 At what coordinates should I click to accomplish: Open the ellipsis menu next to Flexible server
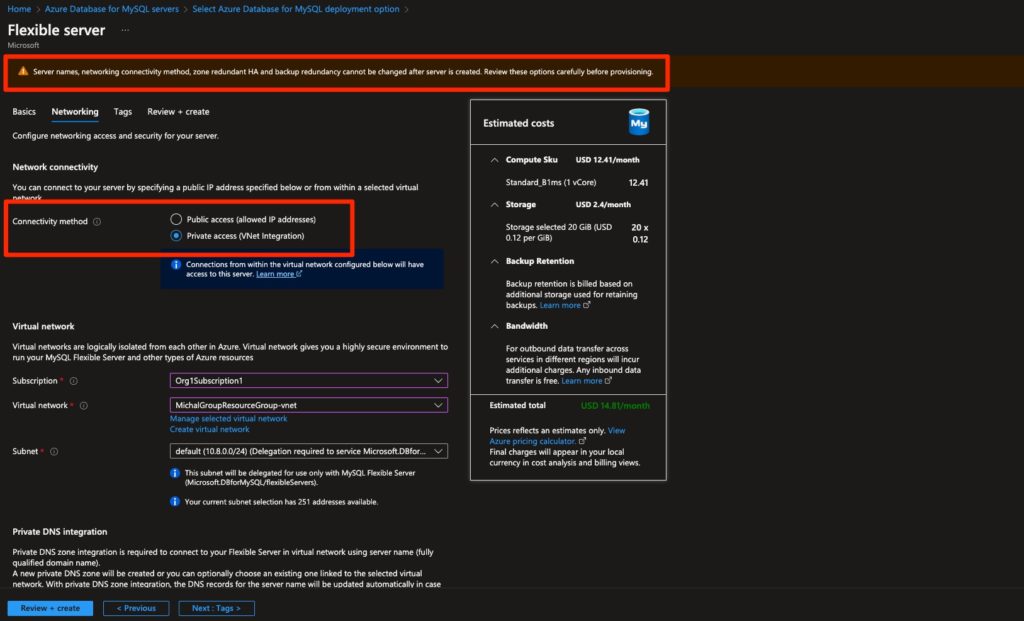(x=125, y=30)
